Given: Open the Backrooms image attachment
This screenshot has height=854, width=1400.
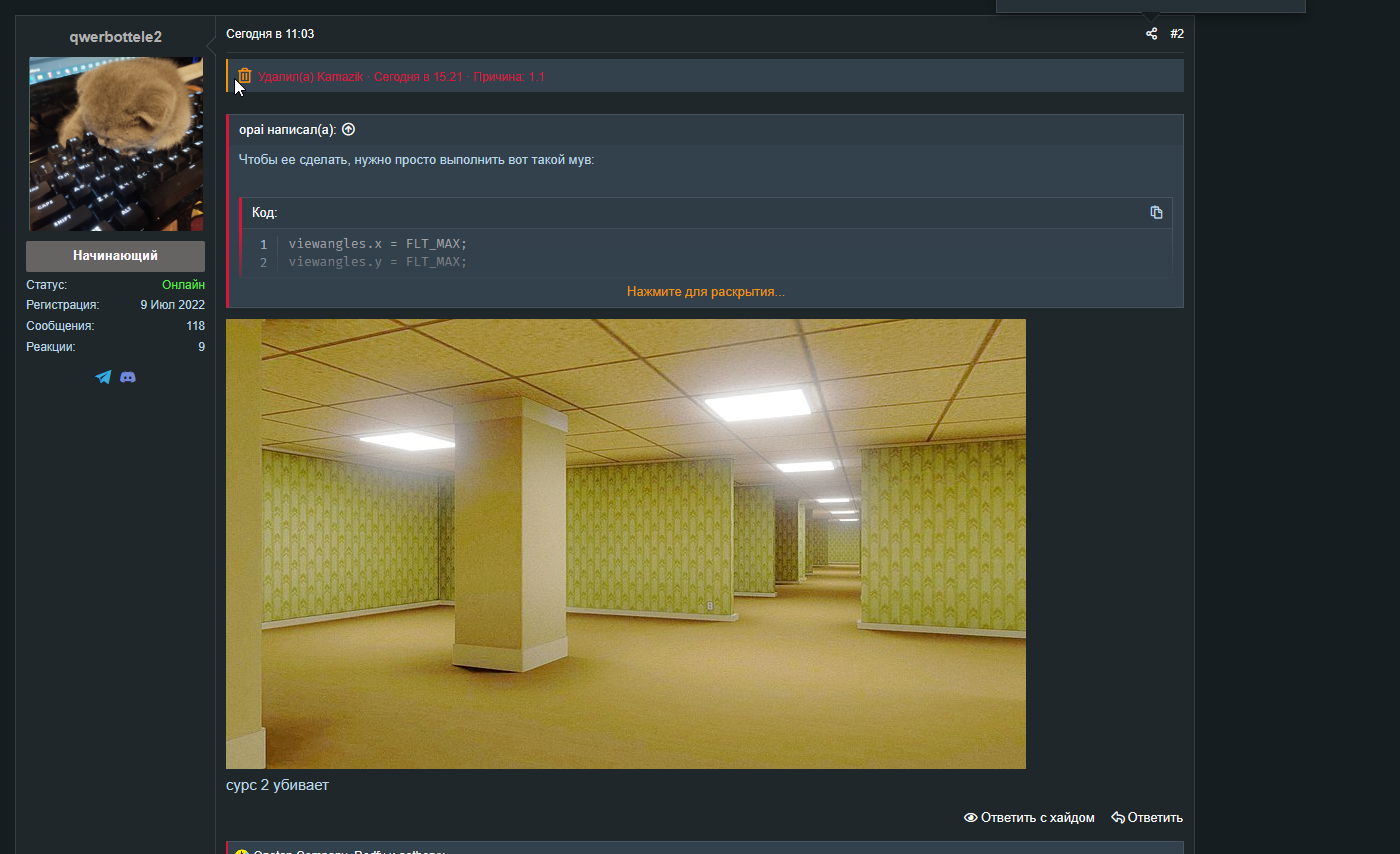Looking at the screenshot, I should pos(625,543).
